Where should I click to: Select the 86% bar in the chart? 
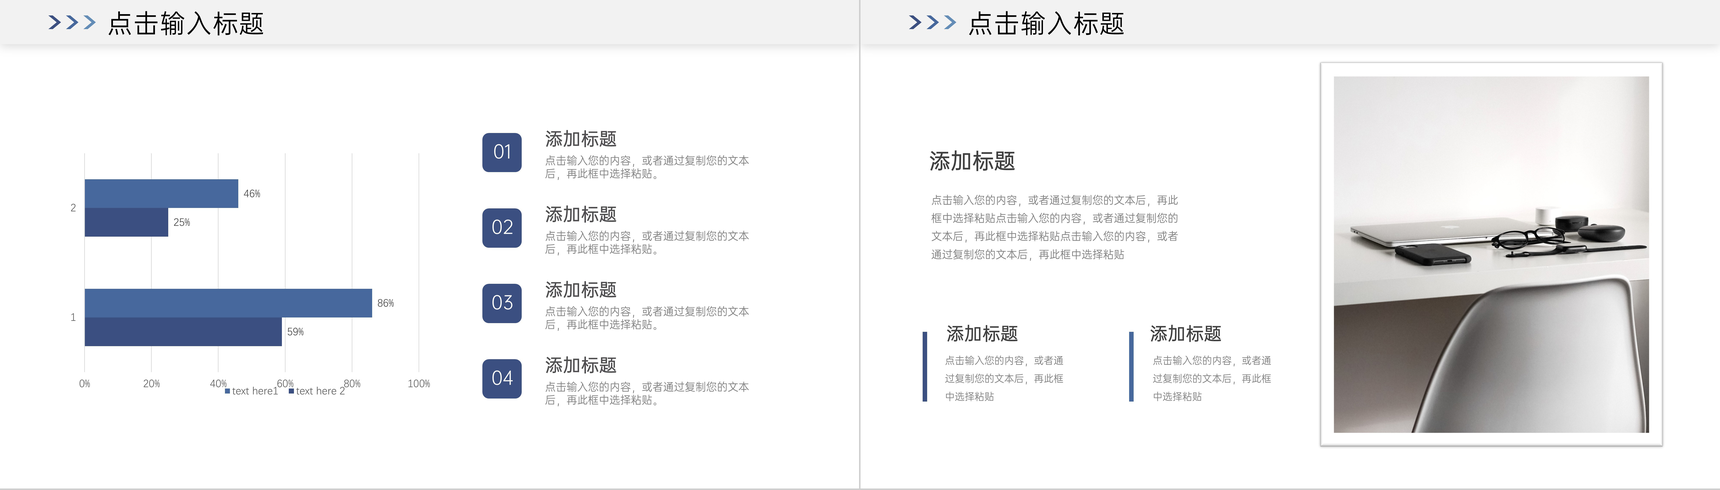(x=228, y=303)
